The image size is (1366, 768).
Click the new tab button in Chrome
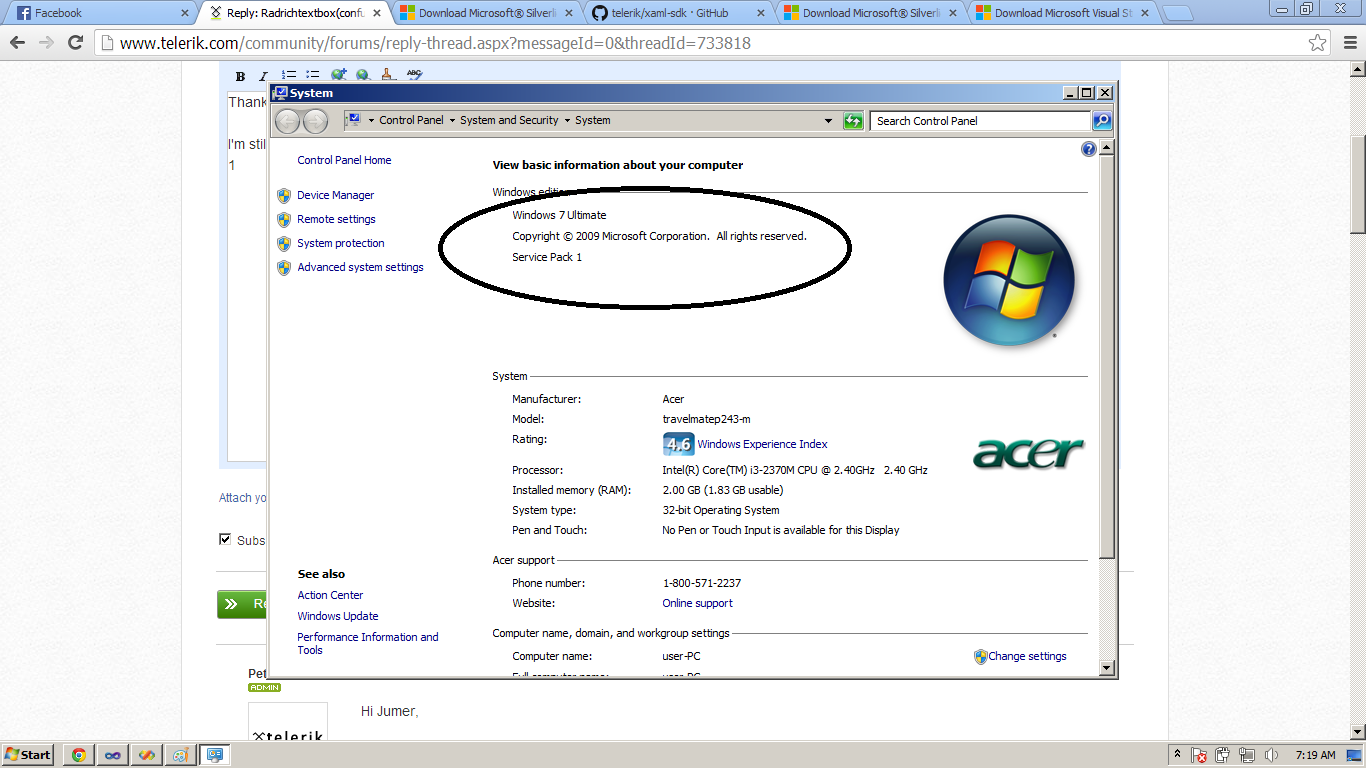click(1178, 14)
